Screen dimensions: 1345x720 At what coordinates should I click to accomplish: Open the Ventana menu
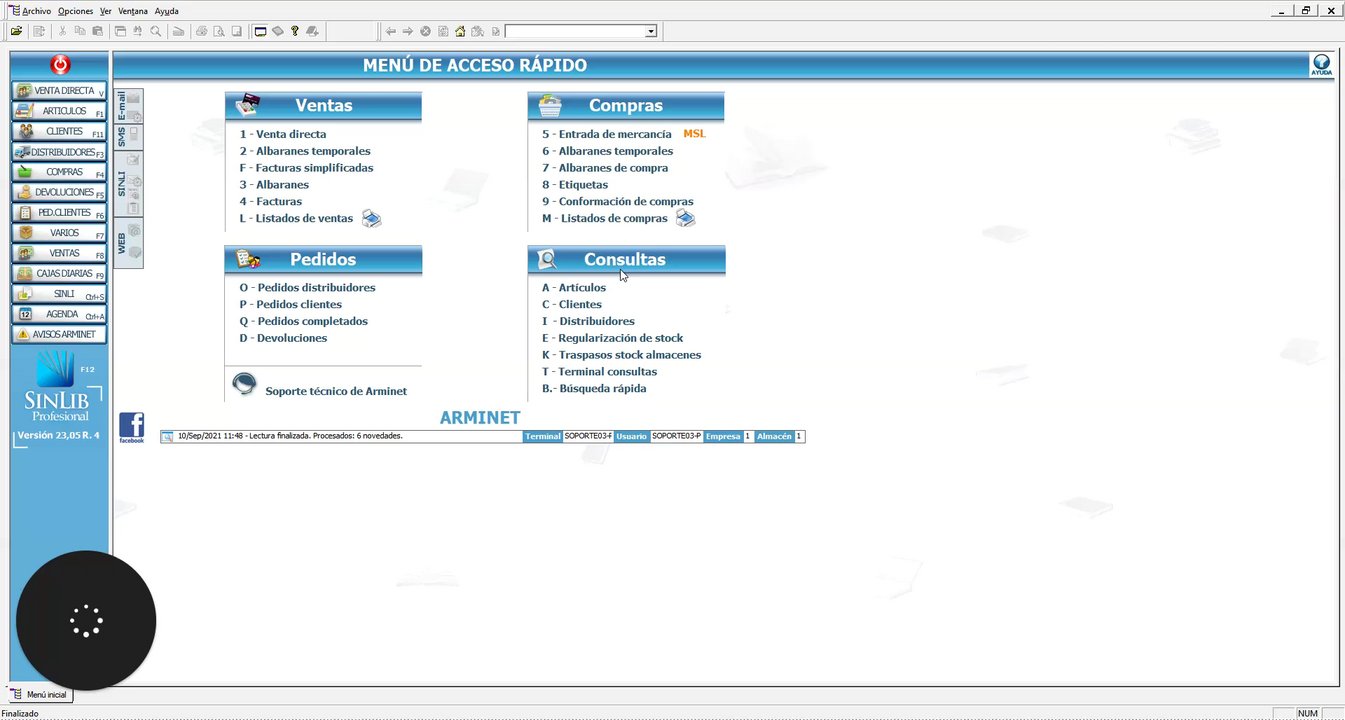133,11
